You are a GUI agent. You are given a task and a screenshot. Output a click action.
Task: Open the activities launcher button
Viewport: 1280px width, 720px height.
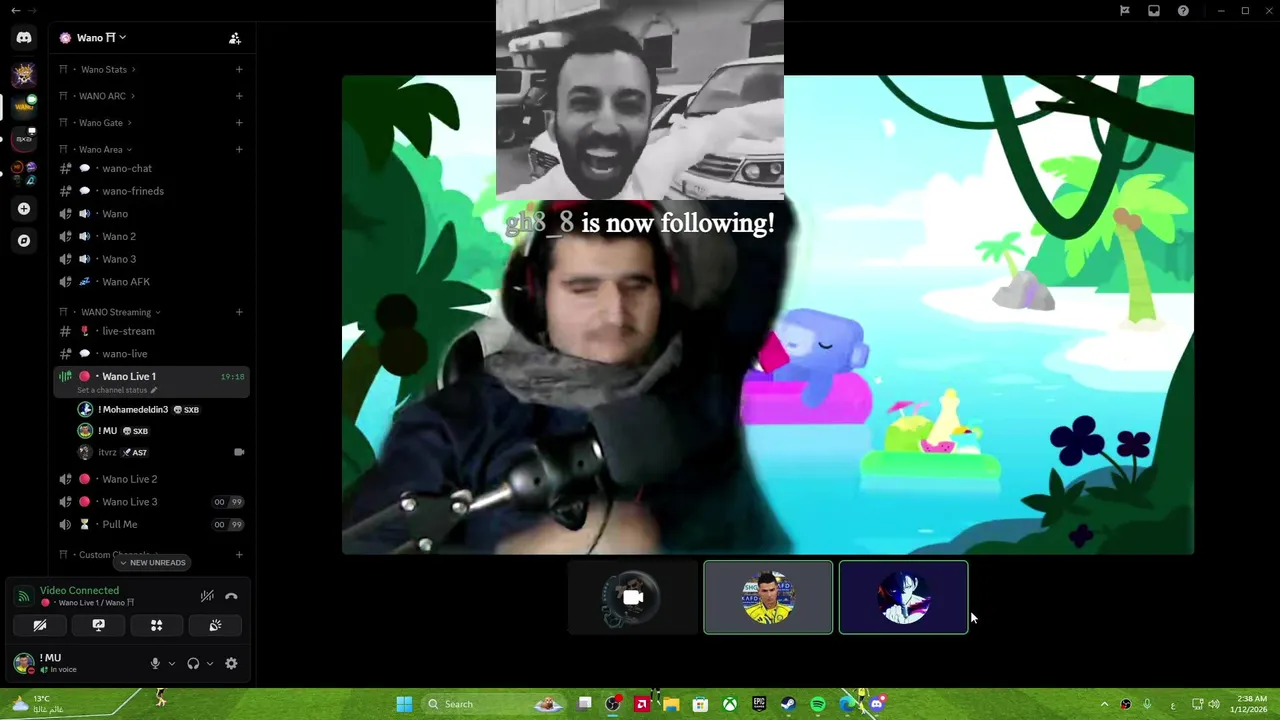point(157,625)
